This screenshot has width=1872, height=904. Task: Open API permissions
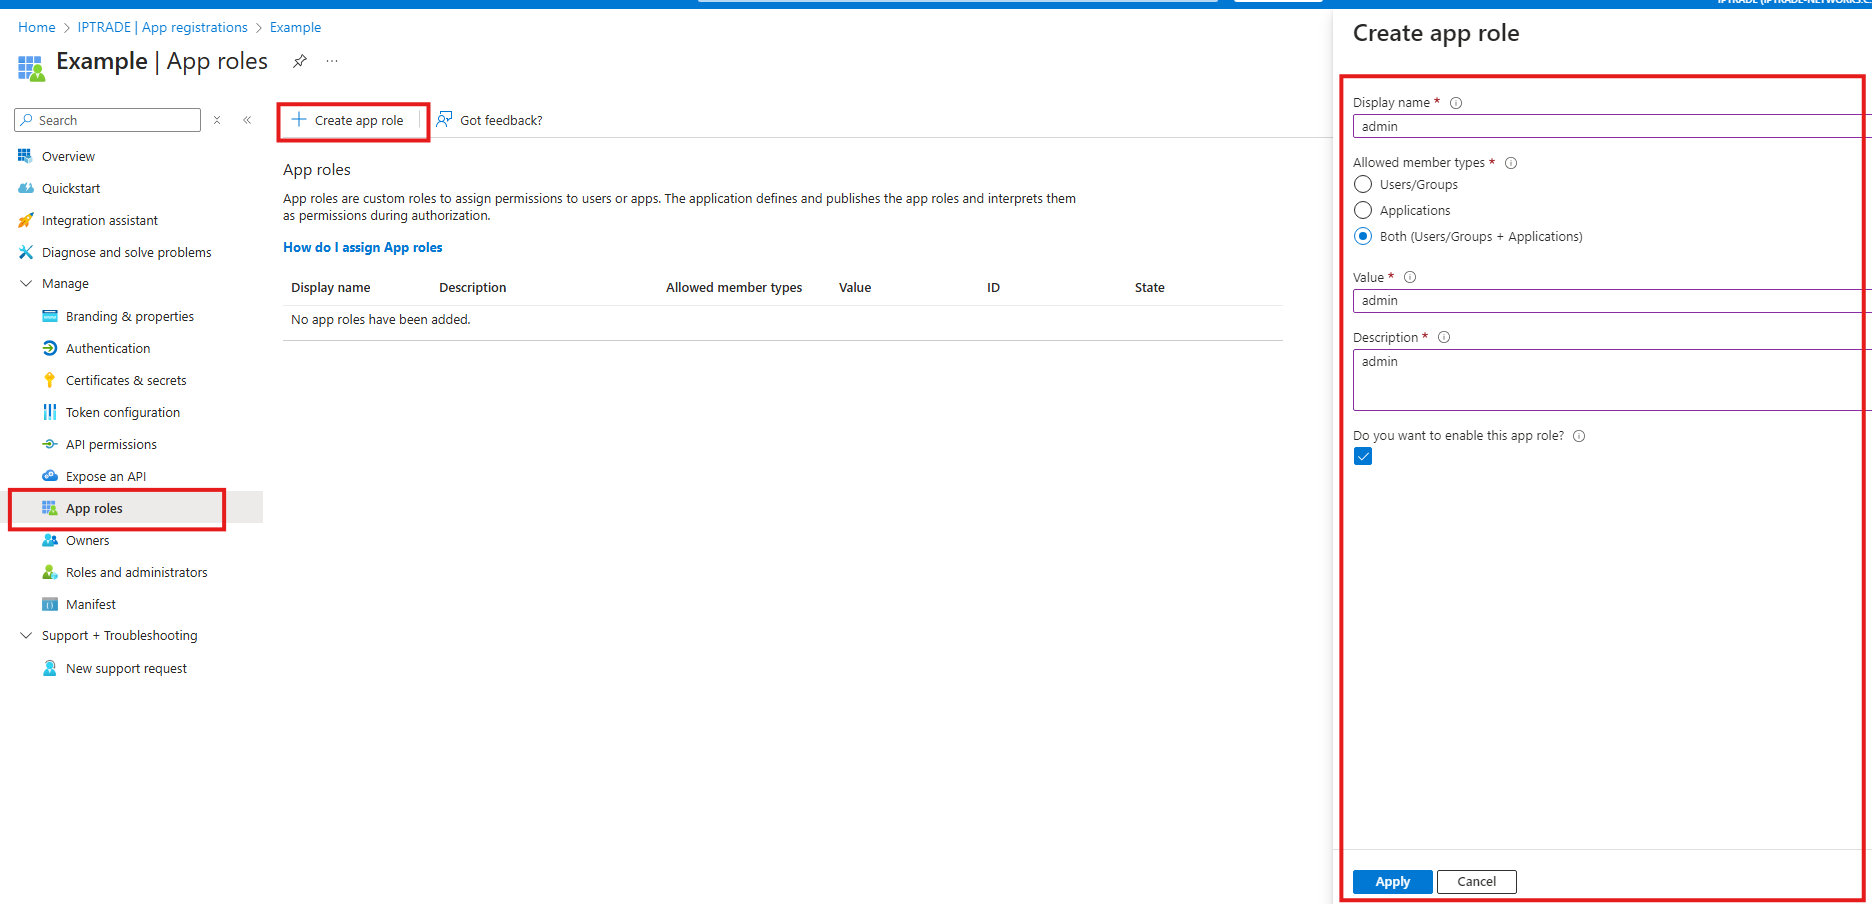pos(111,444)
